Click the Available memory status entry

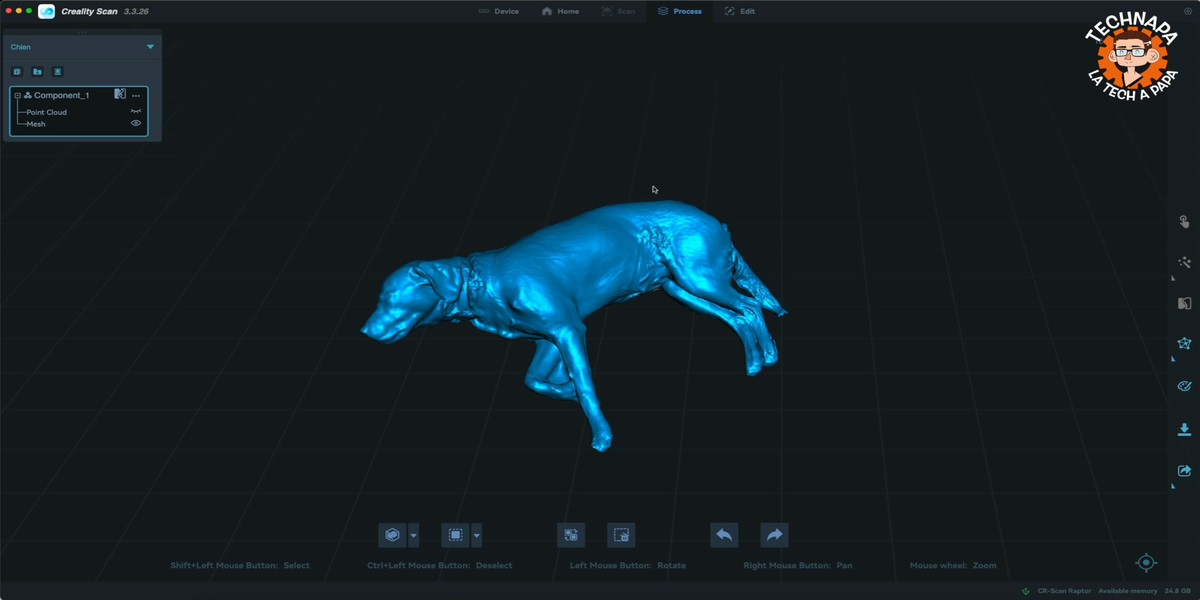click(x=1144, y=591)
